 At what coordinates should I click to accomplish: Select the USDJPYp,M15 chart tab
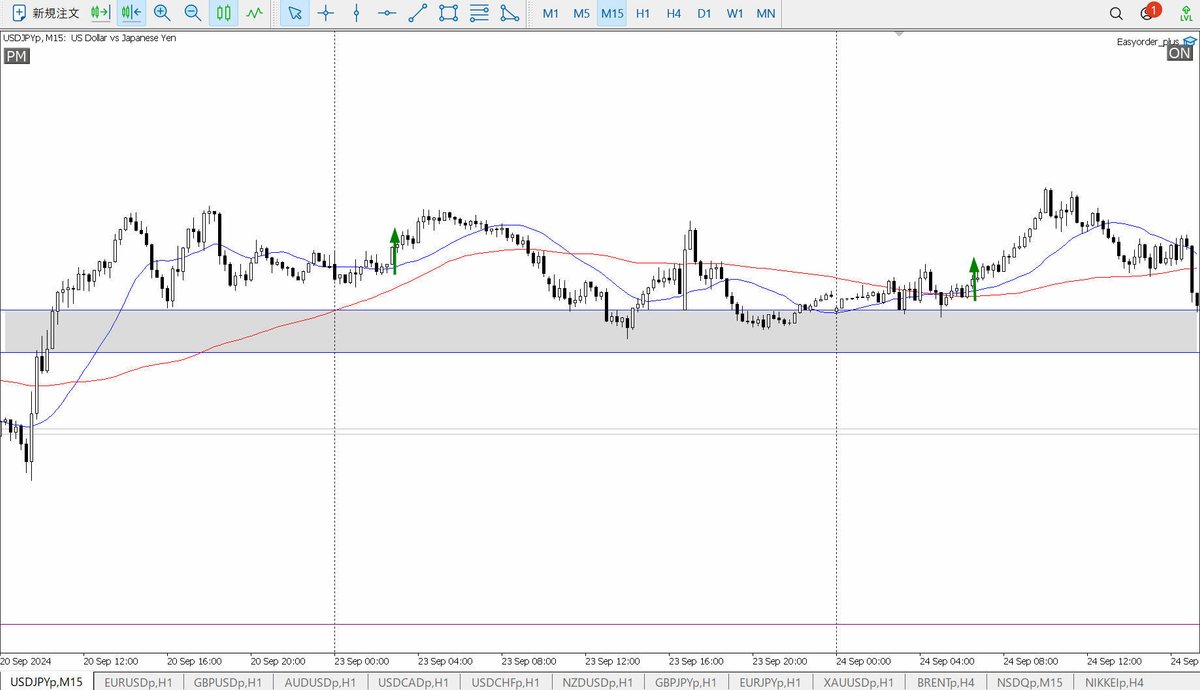click(x=46, y=681)
